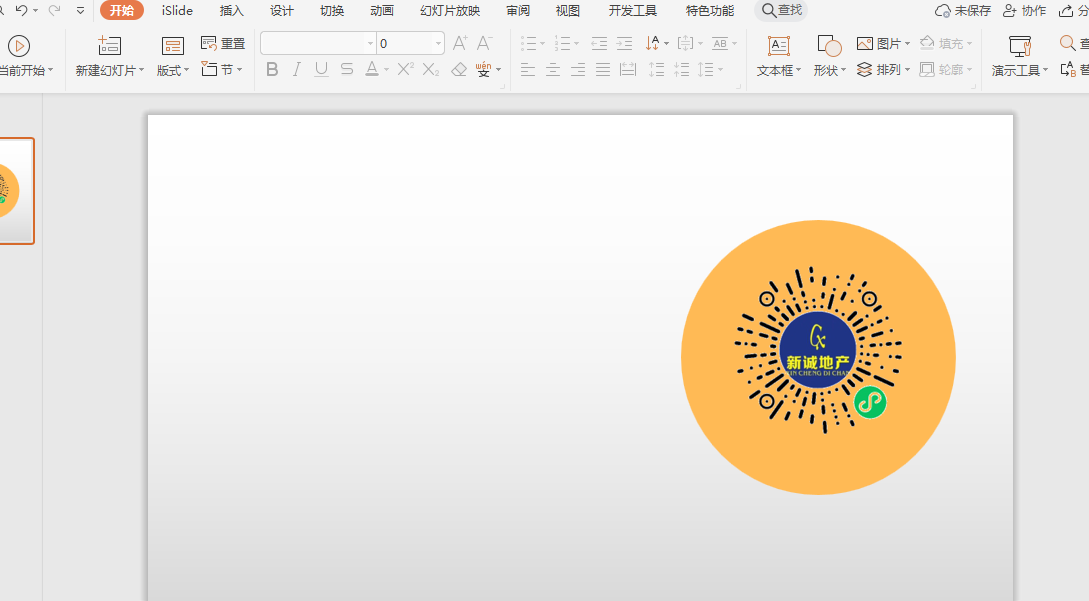Switch to the iSlide tab
This screenshot has height=601, width=1089.
[x=177, y=10]
